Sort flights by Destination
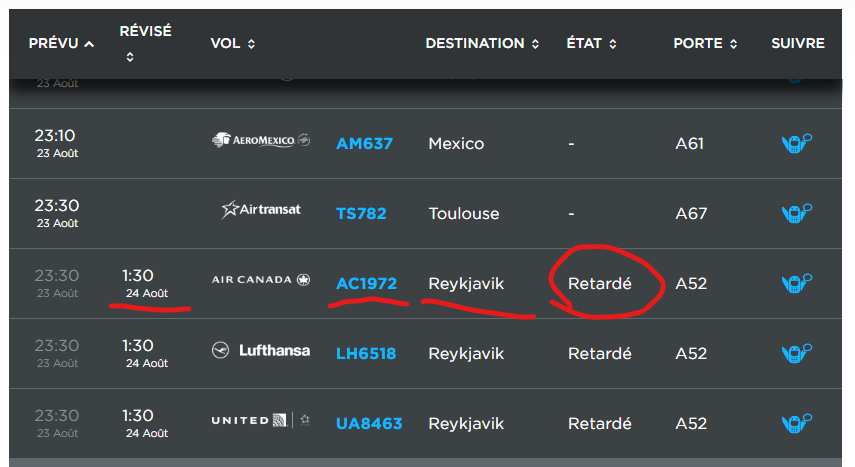The height and width of the screenshot is (467, 855). point(482,44)
